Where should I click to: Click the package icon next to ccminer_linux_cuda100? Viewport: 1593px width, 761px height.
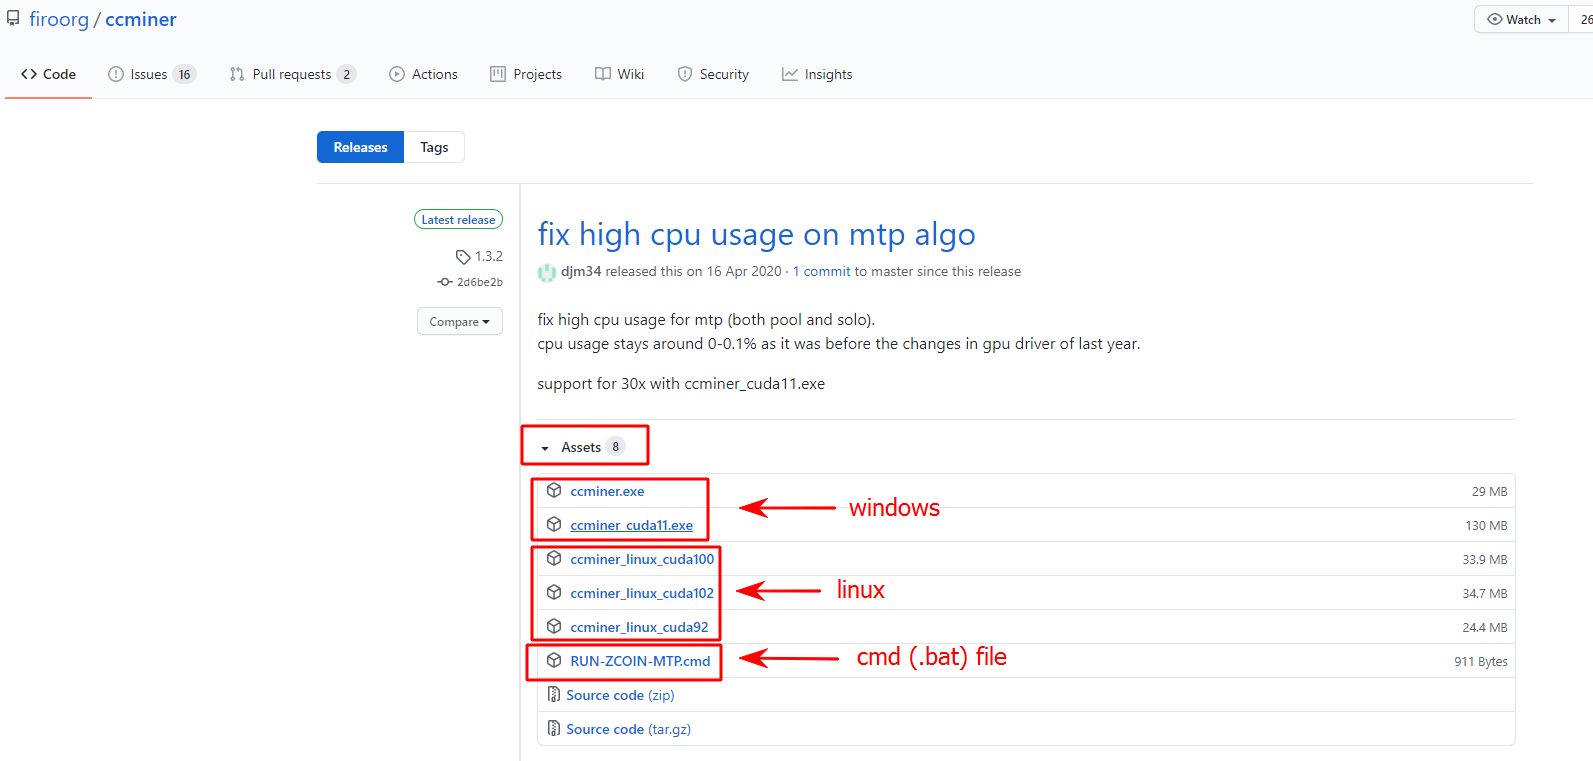(x=554, y=558)
